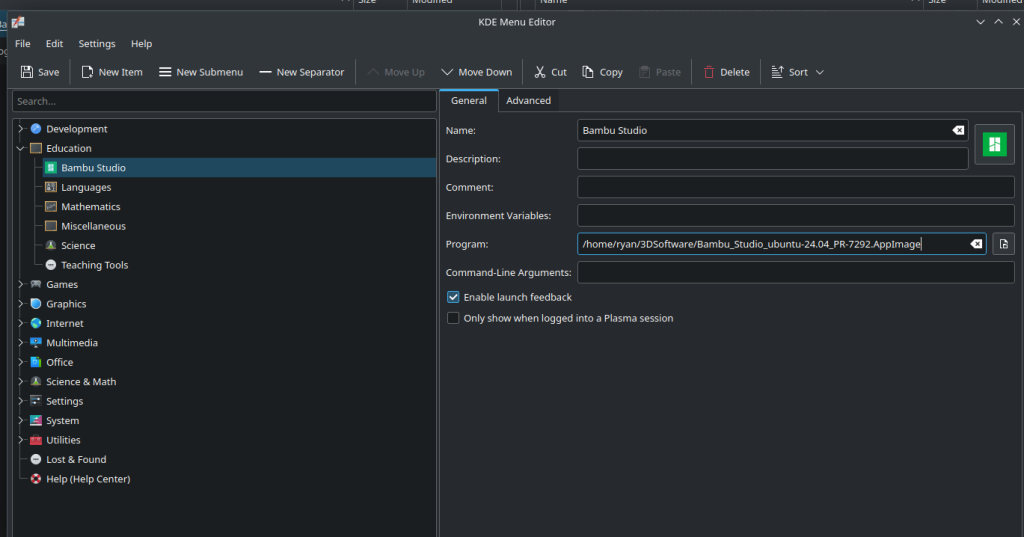Select the Lost & Found text label
Screen dimensions: 1024x537
coord(76,459)
